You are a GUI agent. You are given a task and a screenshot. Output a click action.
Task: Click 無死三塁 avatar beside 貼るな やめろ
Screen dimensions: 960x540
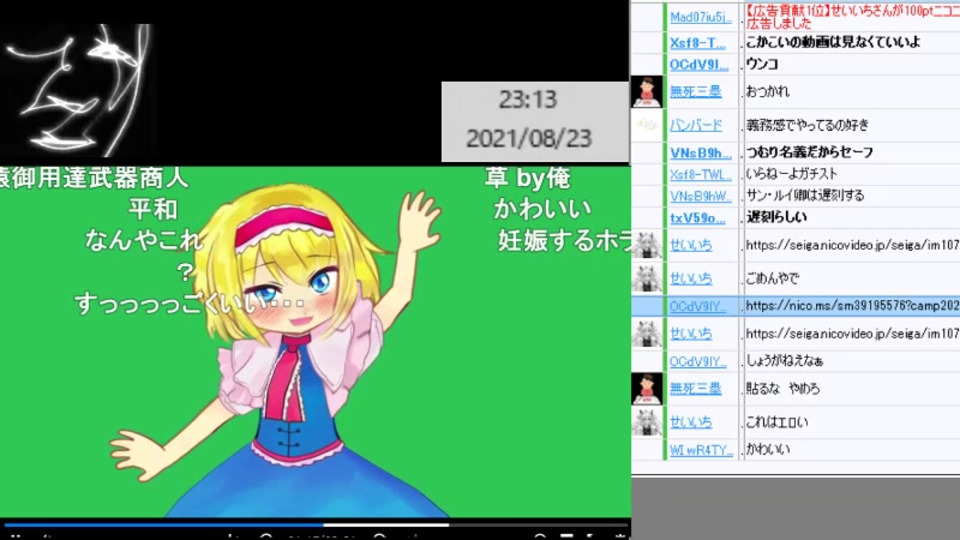(x=647, y=389)
